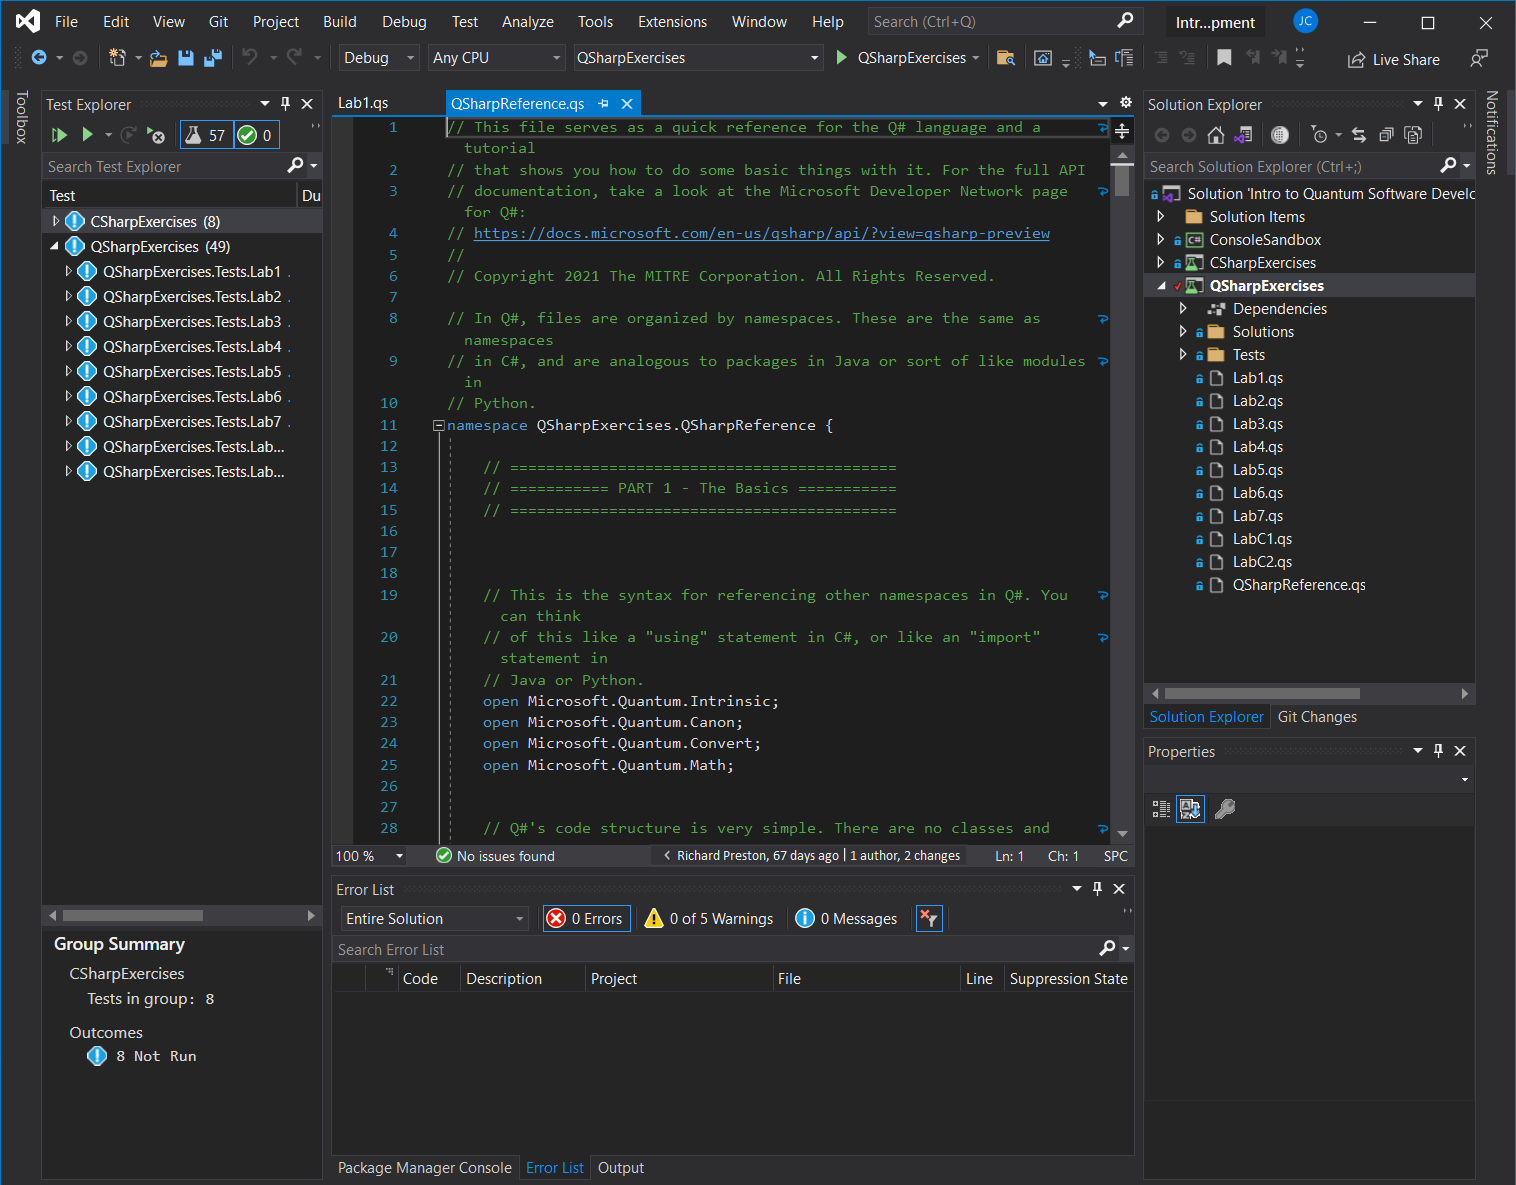Open the Debug configuration dropdown
The image size is (1516, 1185).
click(379, 58)
